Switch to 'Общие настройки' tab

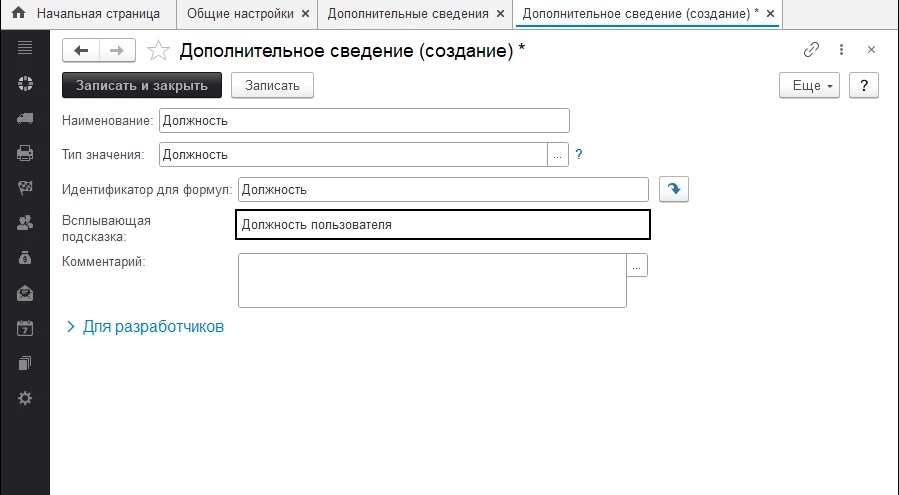click(x=240, y=14)
